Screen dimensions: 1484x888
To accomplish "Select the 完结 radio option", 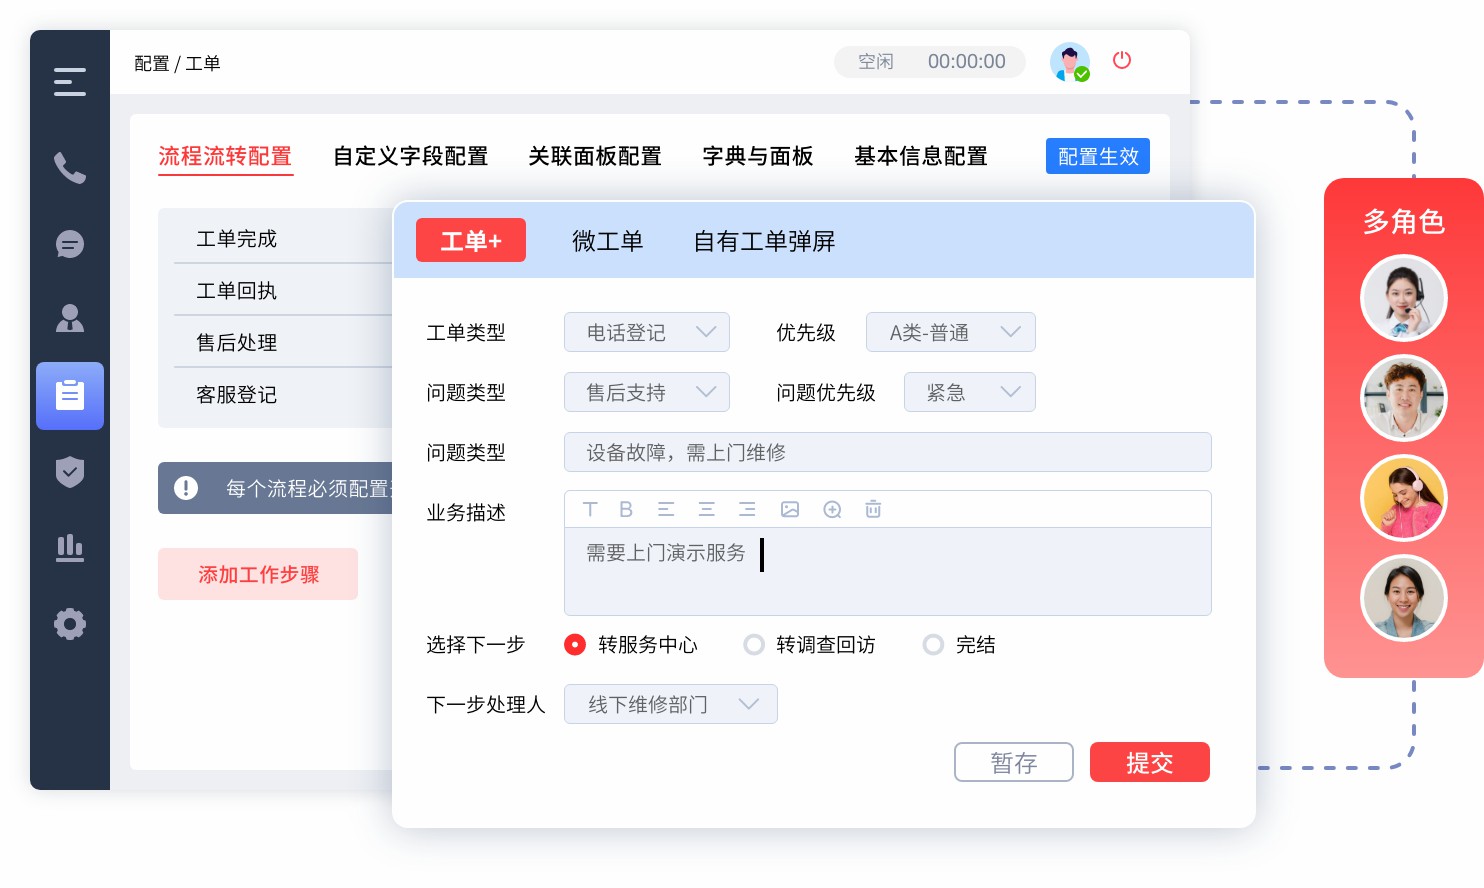I will click(x=933, y=645).
